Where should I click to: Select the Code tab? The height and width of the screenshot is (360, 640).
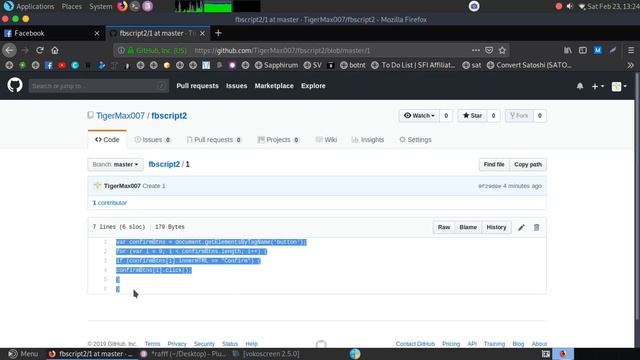click(107, 140)
